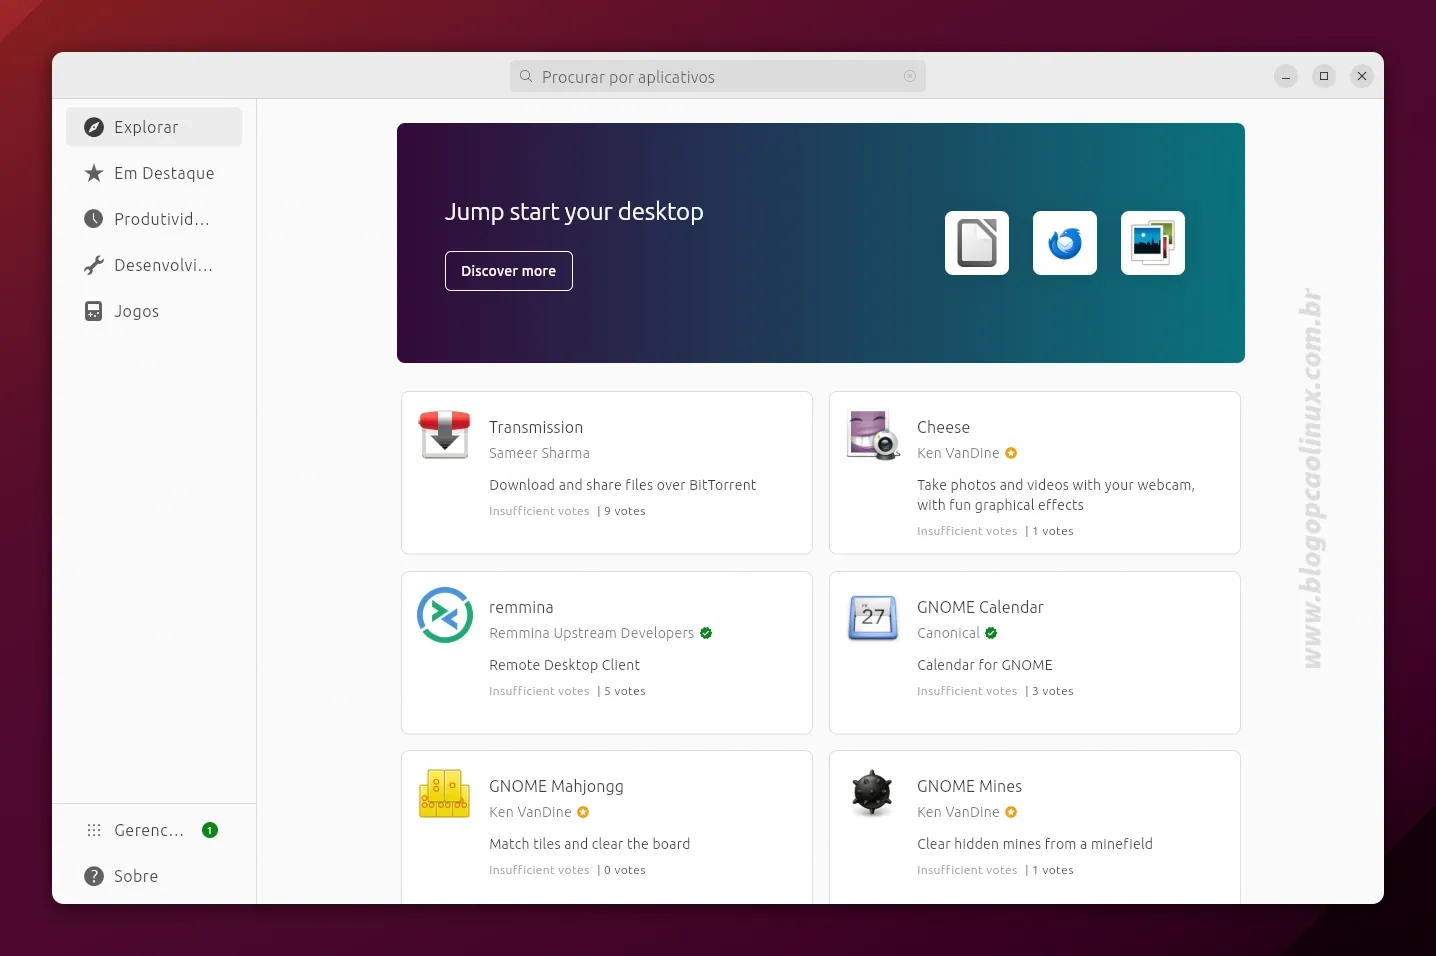Open the LibreOffice icon in the banner
Viewport: 1436px width, 956px height.
tap(977, 243)
